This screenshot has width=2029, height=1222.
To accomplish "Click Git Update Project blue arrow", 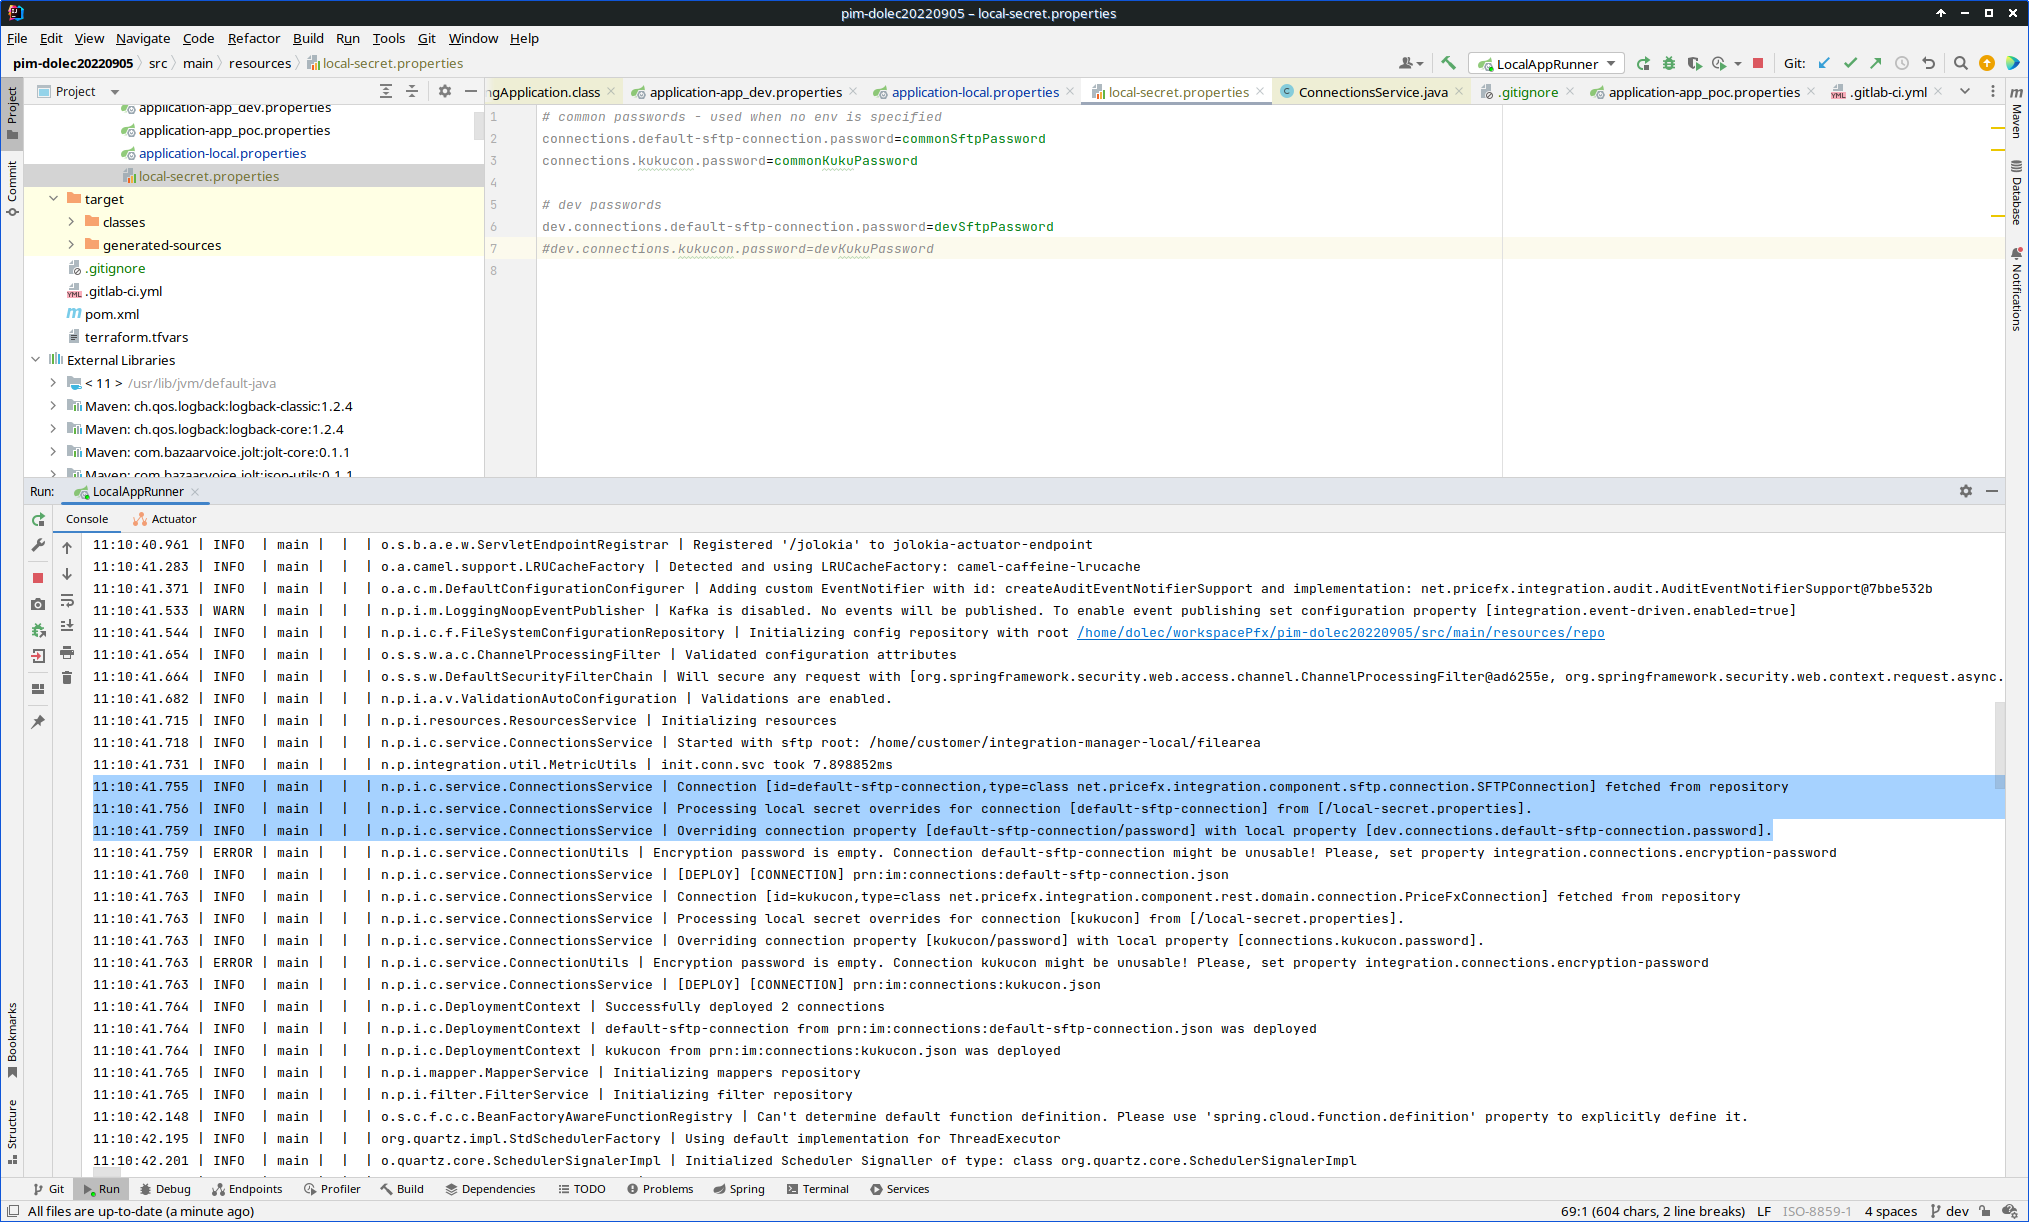I will (1824, 63).
